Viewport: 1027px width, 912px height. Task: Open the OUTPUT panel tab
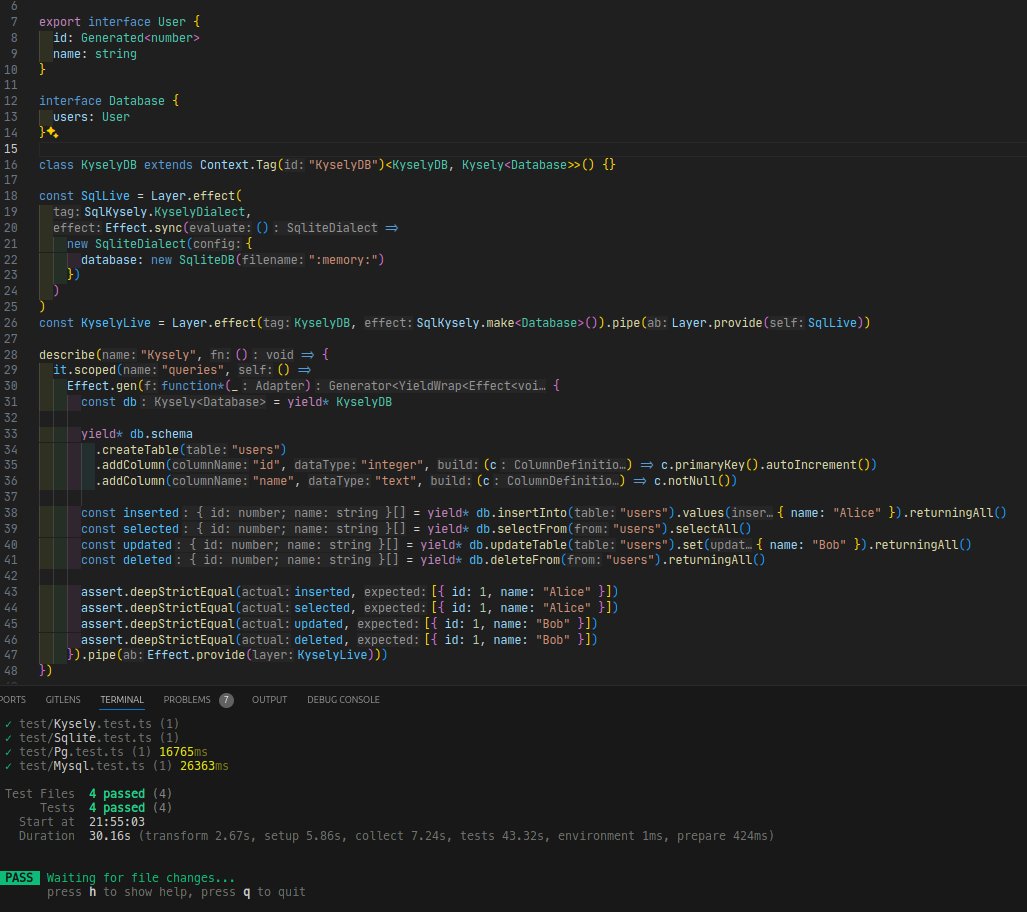point(269,700)
